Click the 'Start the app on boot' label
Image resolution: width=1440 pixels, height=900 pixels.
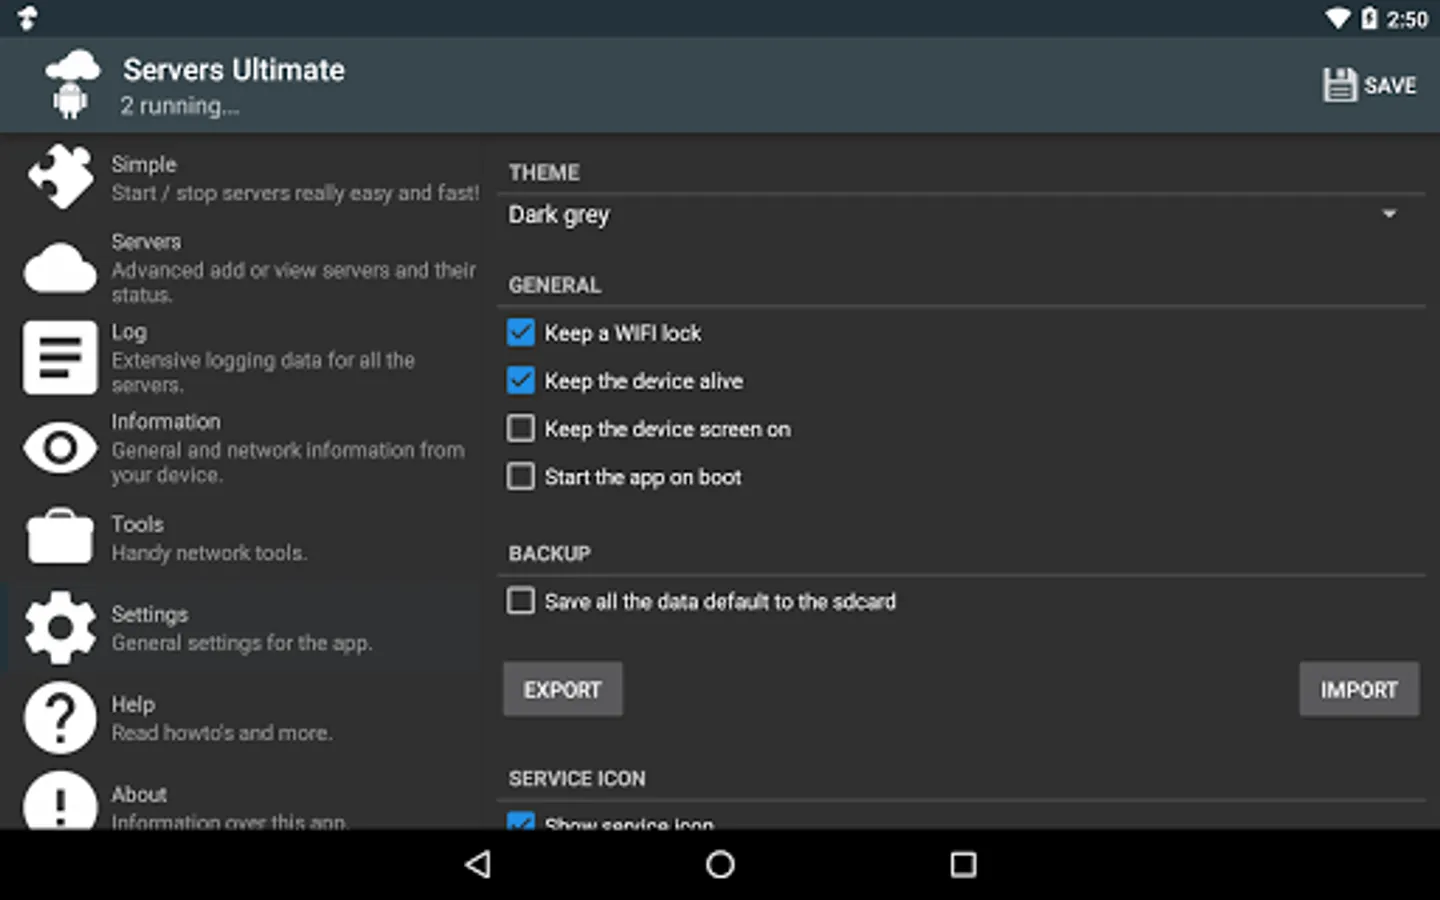[x=643, y=477]
